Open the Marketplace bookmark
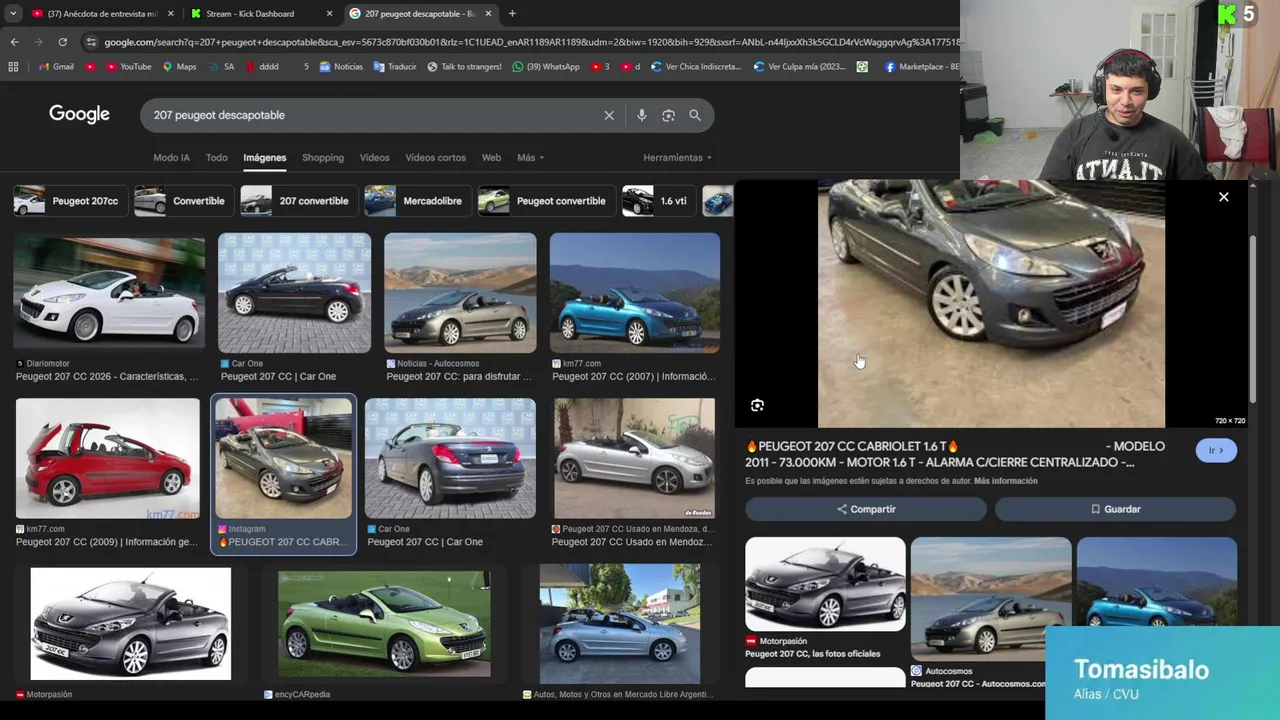1280x720 pixels. (x=921, y=67)
